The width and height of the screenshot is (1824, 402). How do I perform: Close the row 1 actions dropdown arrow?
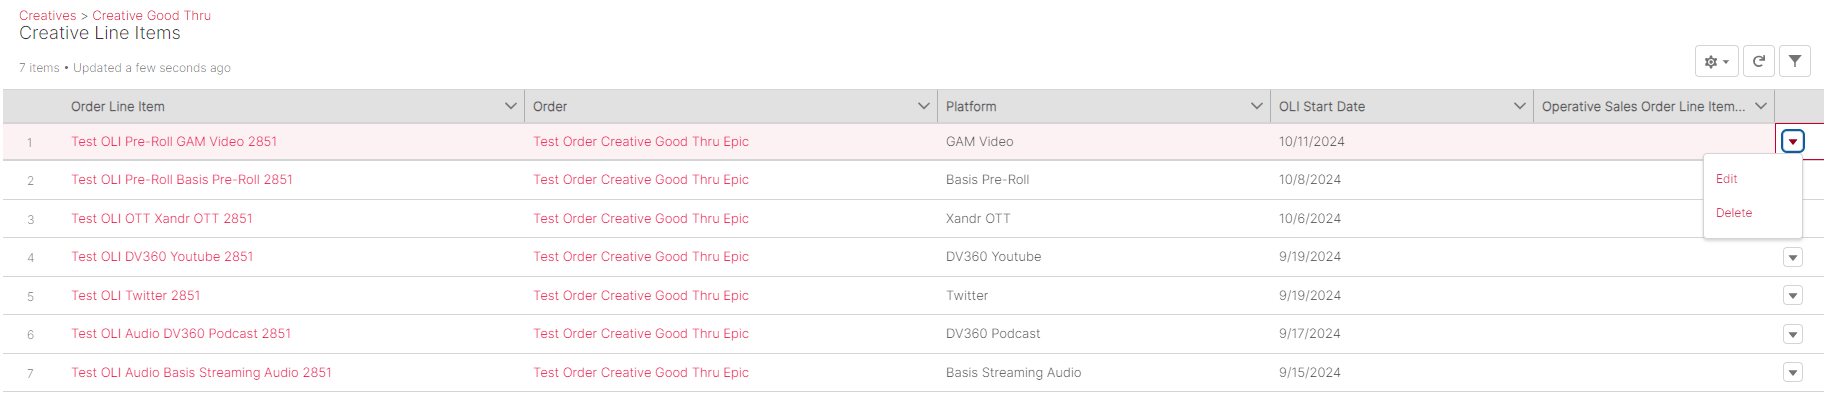click(x=1793, y=142)
